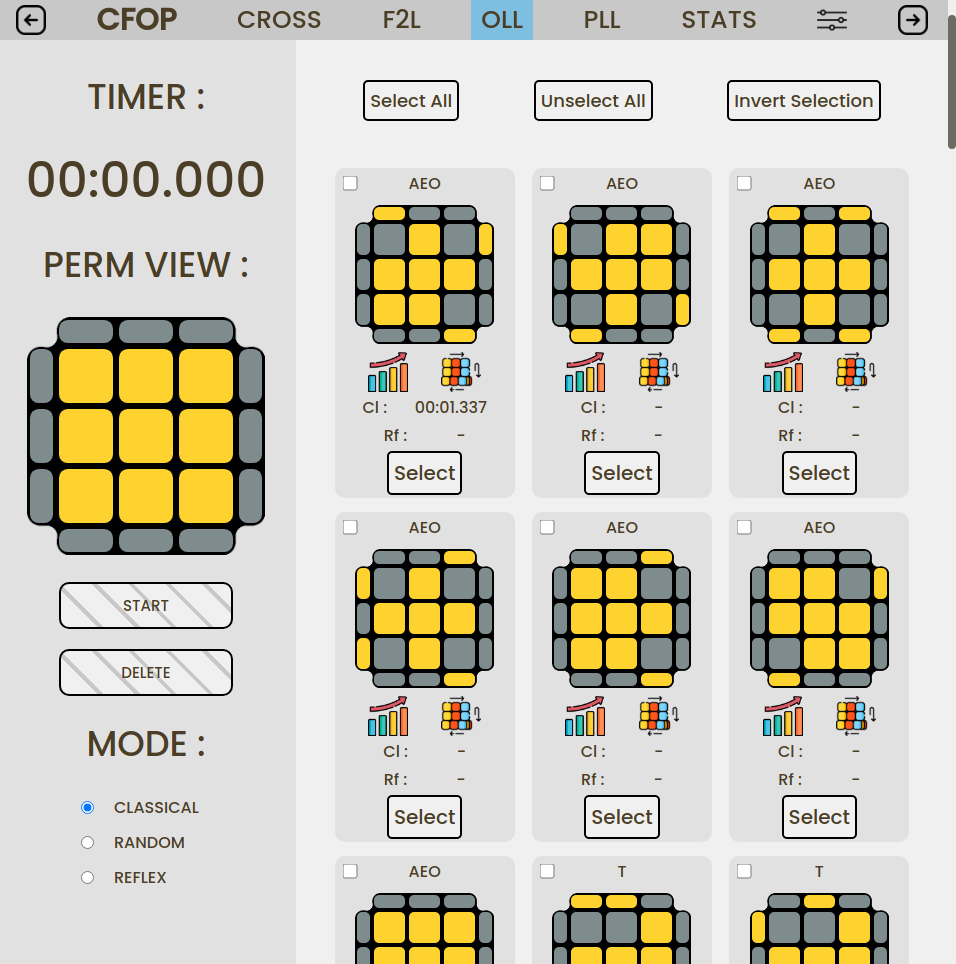Click cube algorithm icon in second-row right card
This screenshot has width=956, height=964.
[855, 717]
